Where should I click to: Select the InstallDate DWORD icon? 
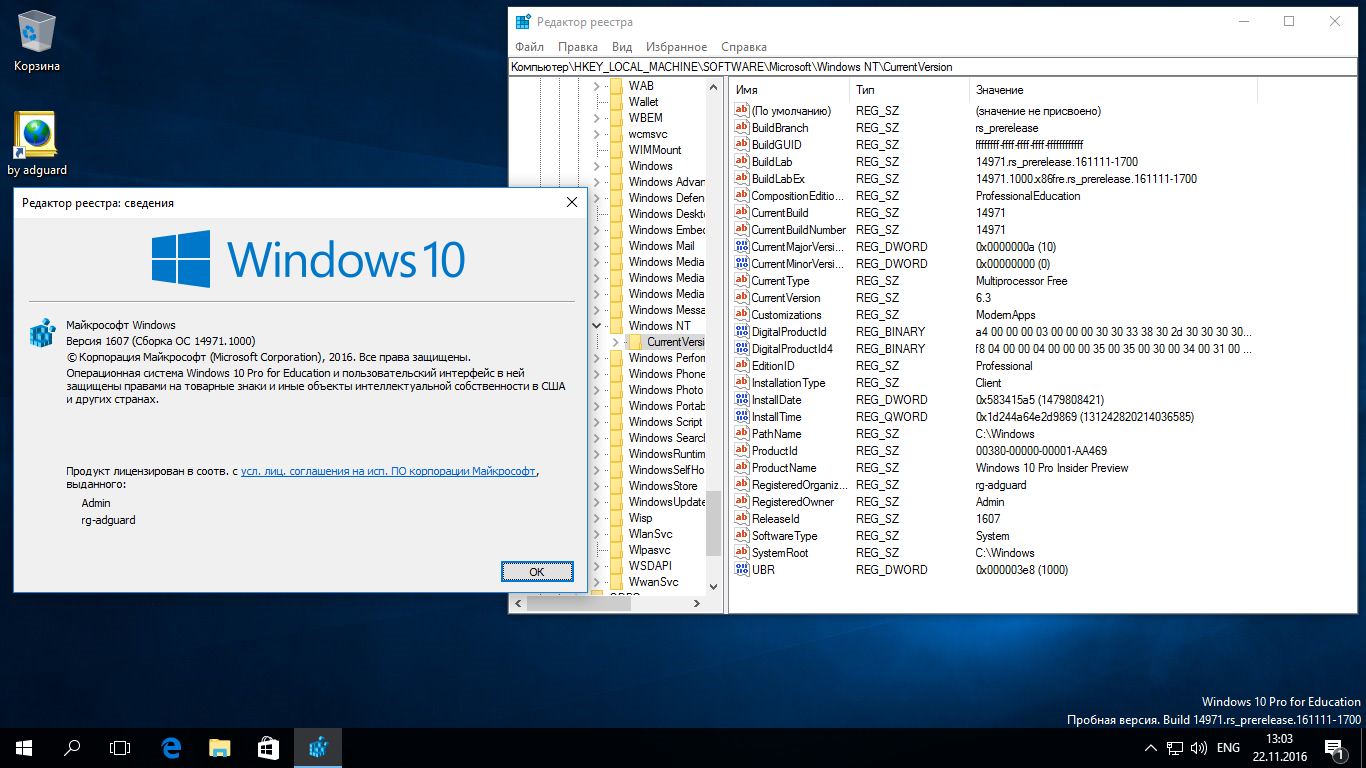[x=742, y=400]
